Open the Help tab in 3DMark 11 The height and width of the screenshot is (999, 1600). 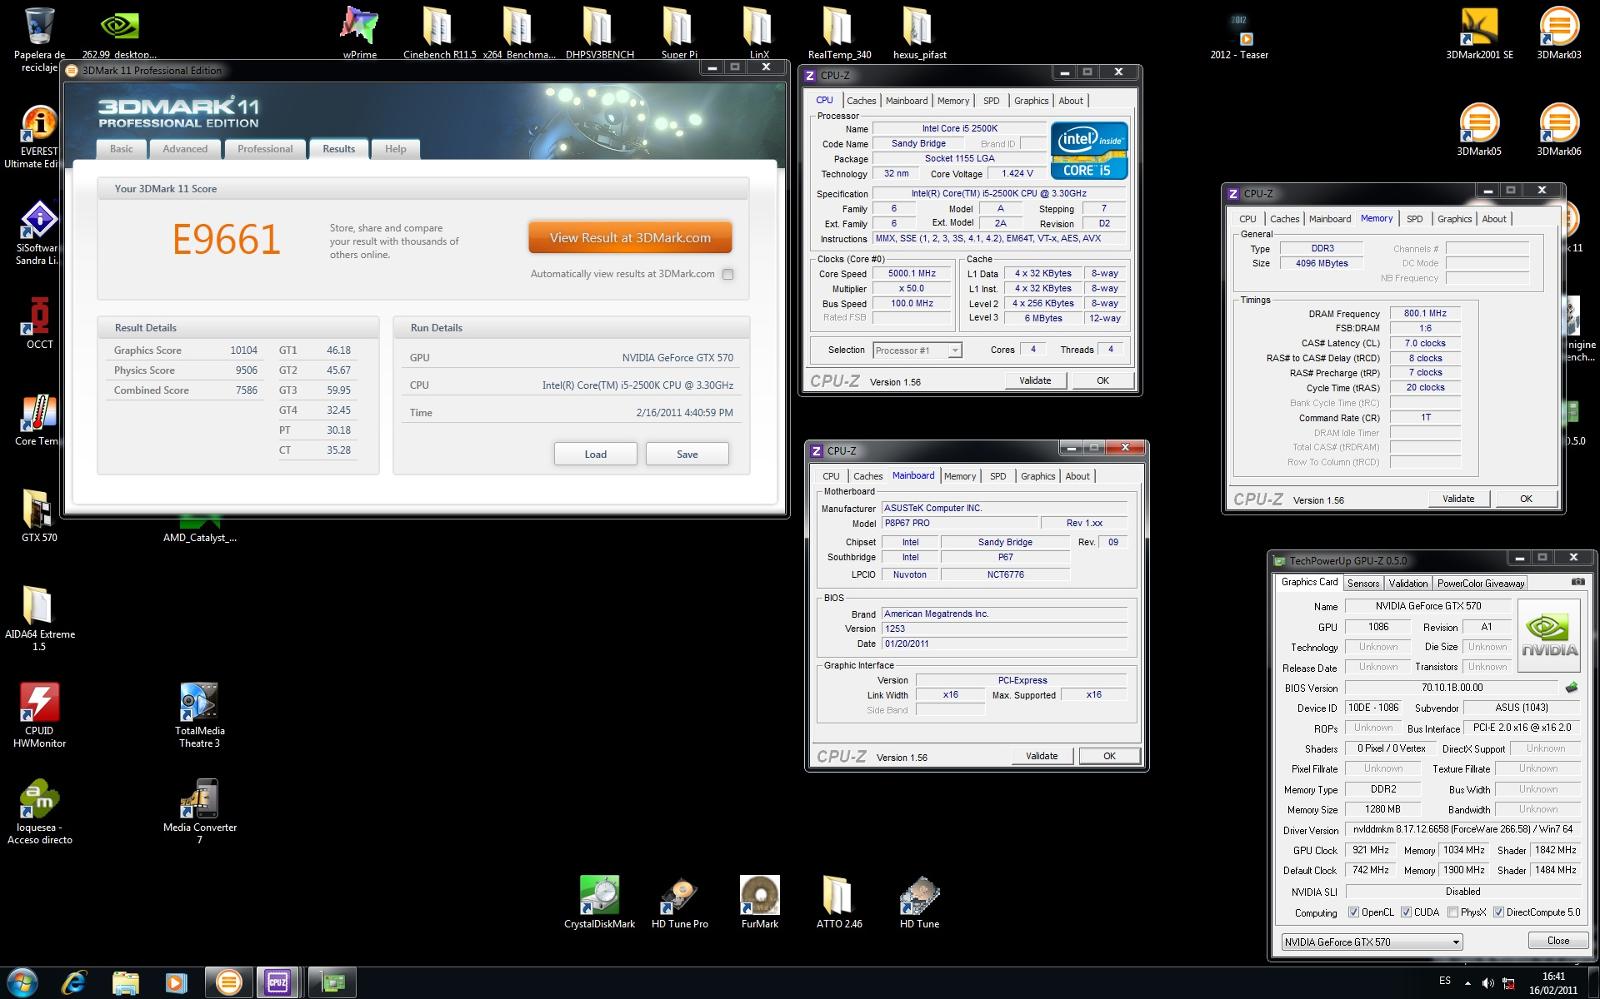point(396,149)
